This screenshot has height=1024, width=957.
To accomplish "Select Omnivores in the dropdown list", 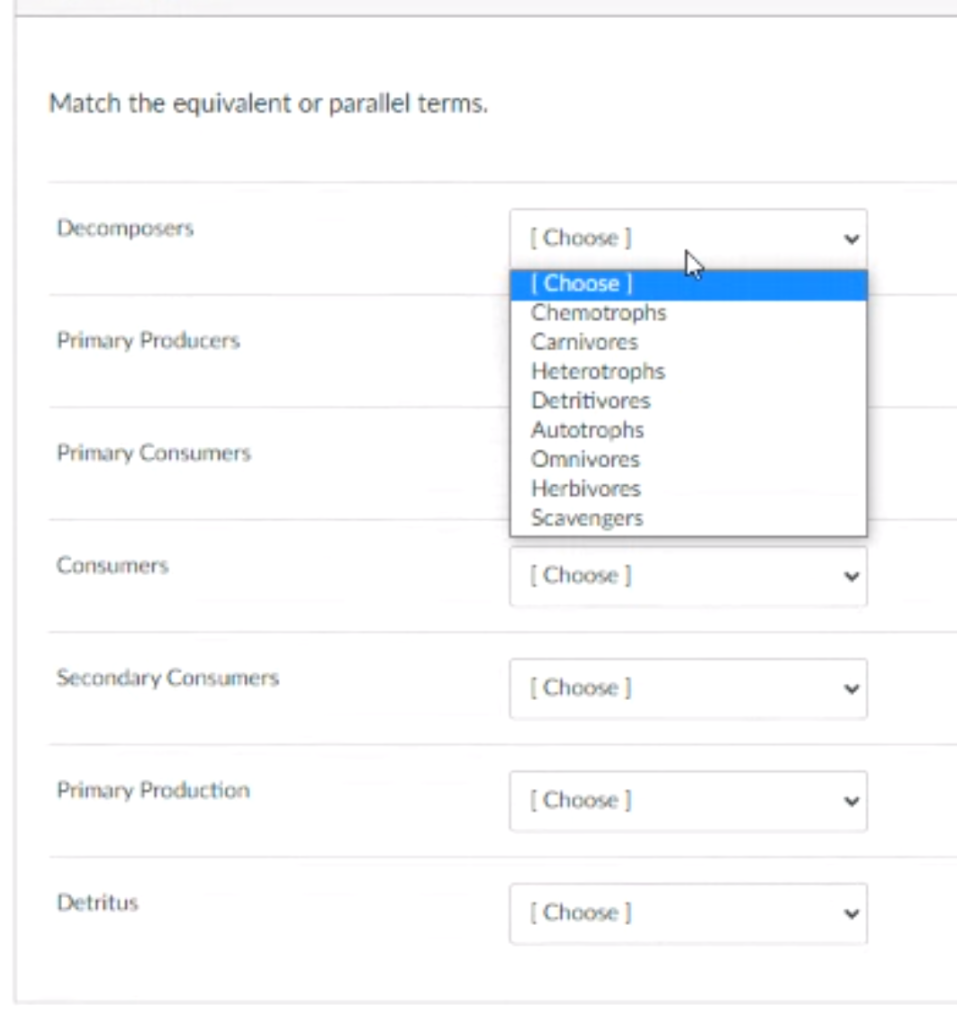I will tap(585, 459).
